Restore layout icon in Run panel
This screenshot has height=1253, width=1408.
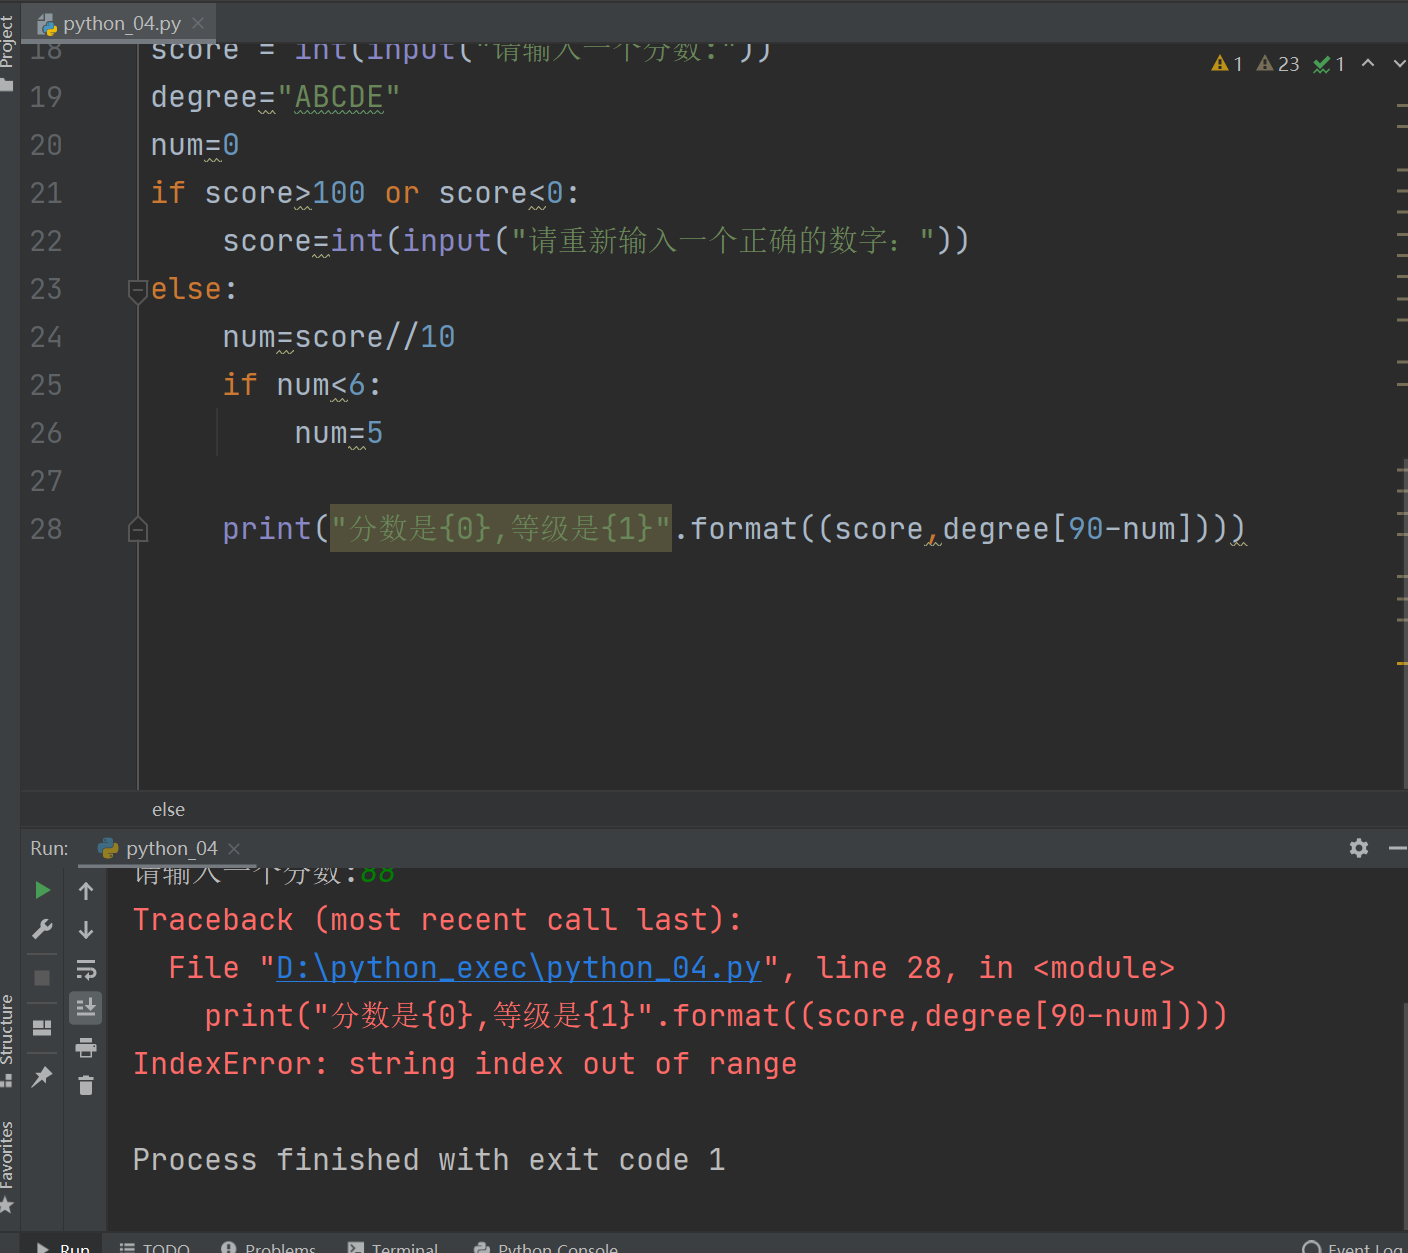pyautogui.click(x=42, y=1028)
